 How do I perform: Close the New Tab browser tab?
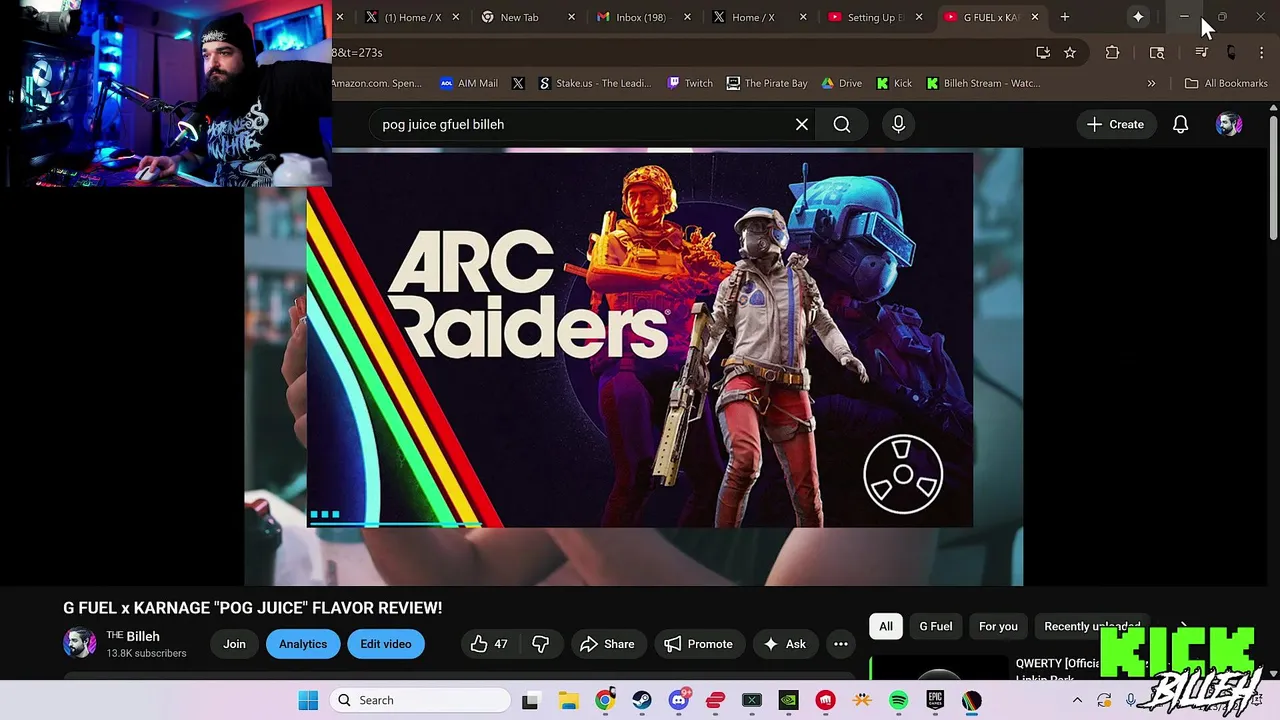tap(572, 17)
